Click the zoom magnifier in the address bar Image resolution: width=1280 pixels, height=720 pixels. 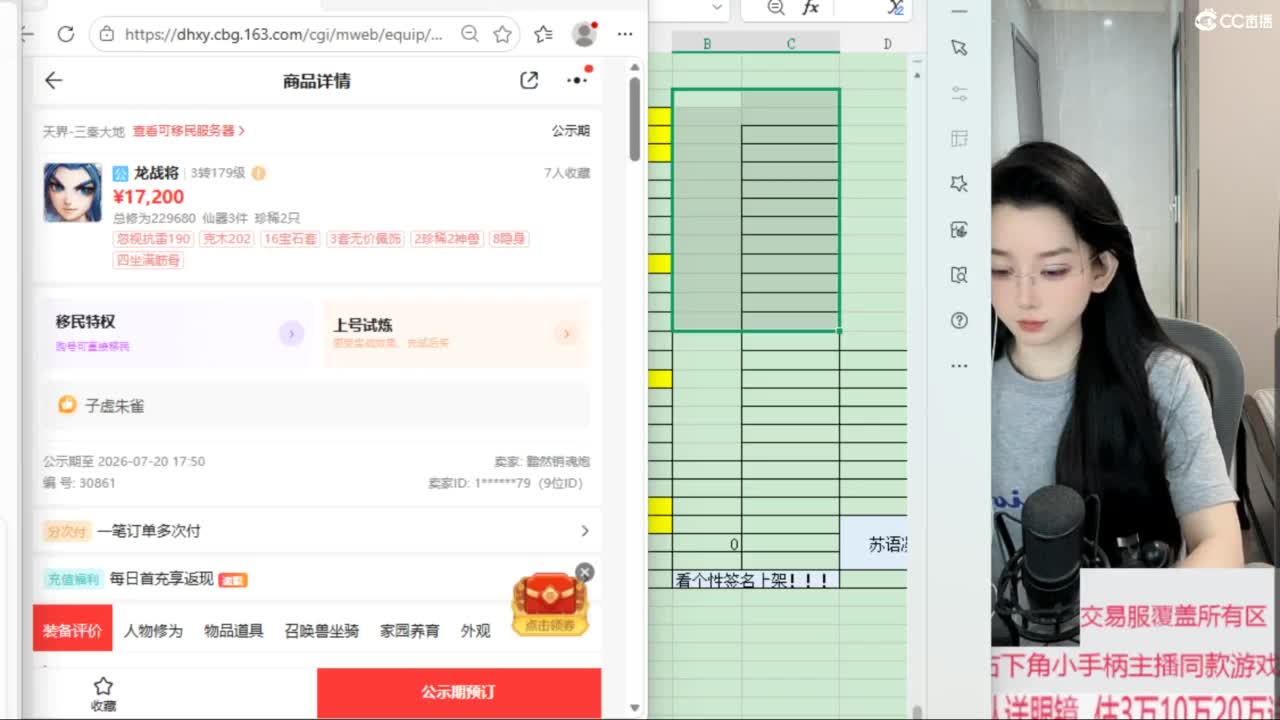[x=469, y=34]
